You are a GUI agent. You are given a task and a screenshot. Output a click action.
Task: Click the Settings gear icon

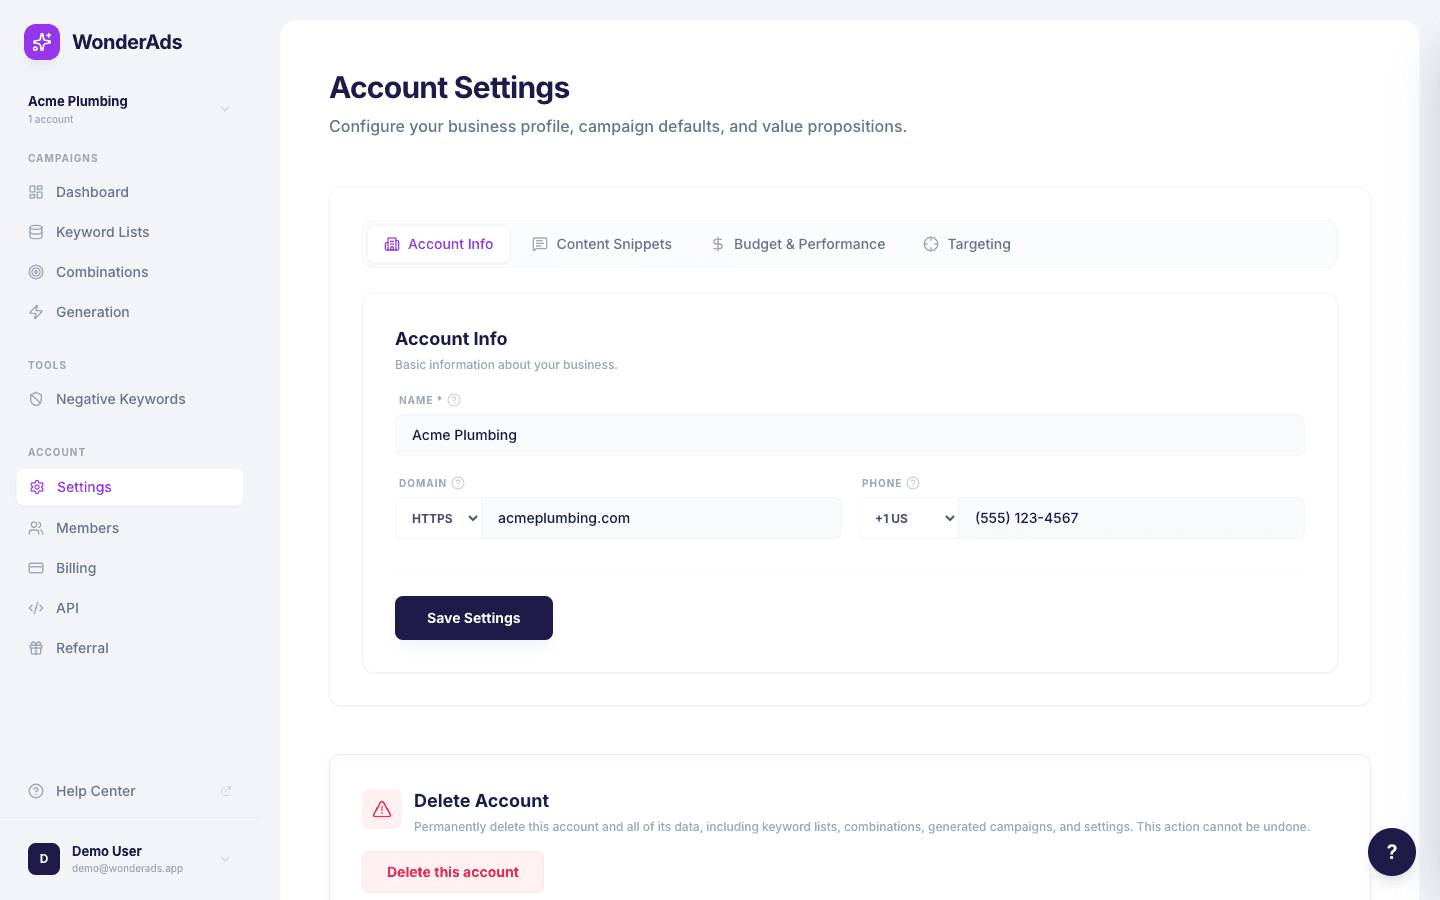point(36,487)
